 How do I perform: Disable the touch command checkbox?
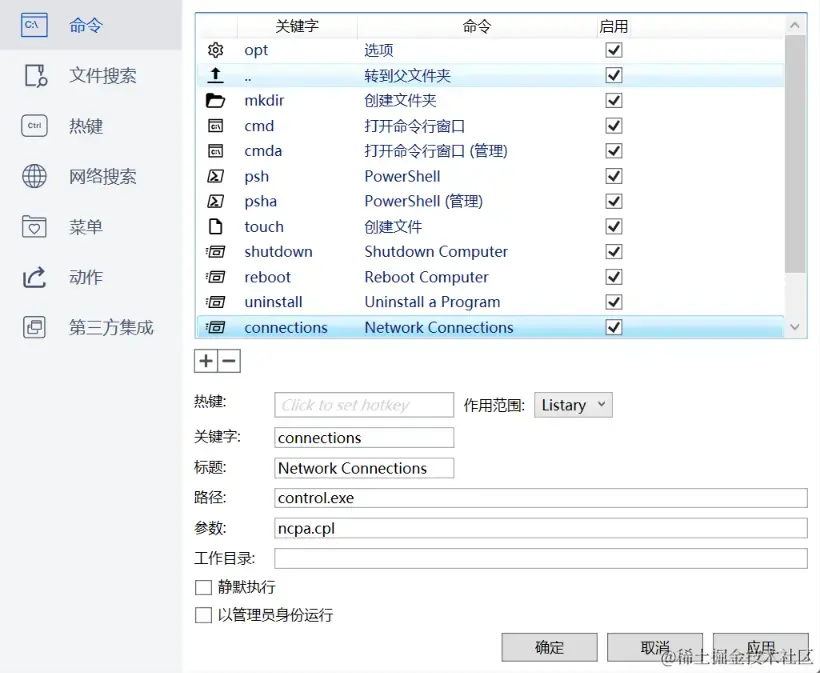[x=614, y=226]
